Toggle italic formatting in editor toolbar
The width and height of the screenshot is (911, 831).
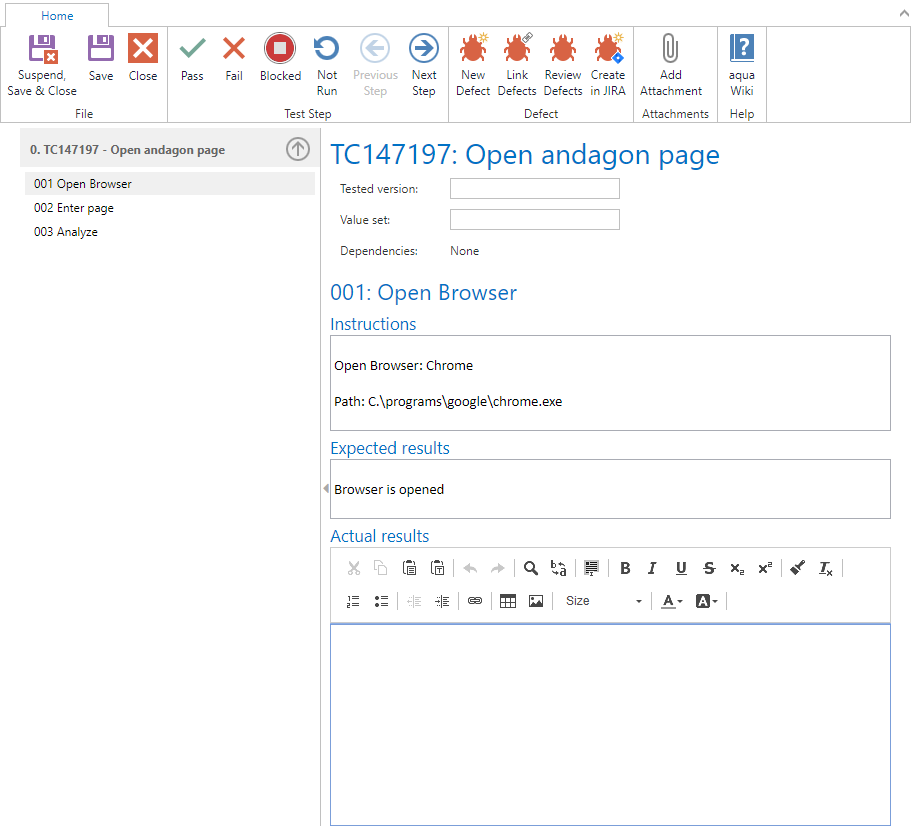click(x=652, y=568)
